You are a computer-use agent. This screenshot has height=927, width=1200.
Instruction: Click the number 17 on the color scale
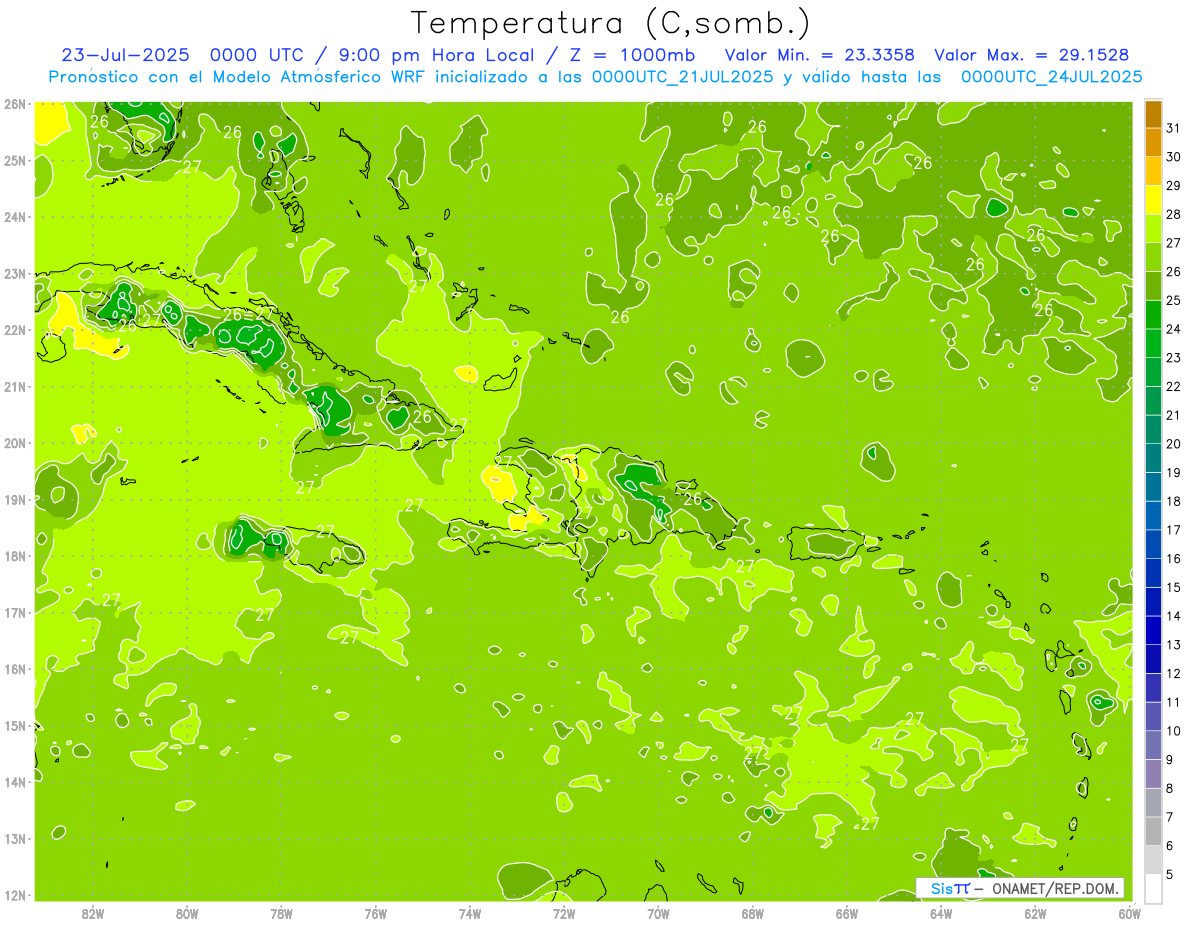[1174, 530]
